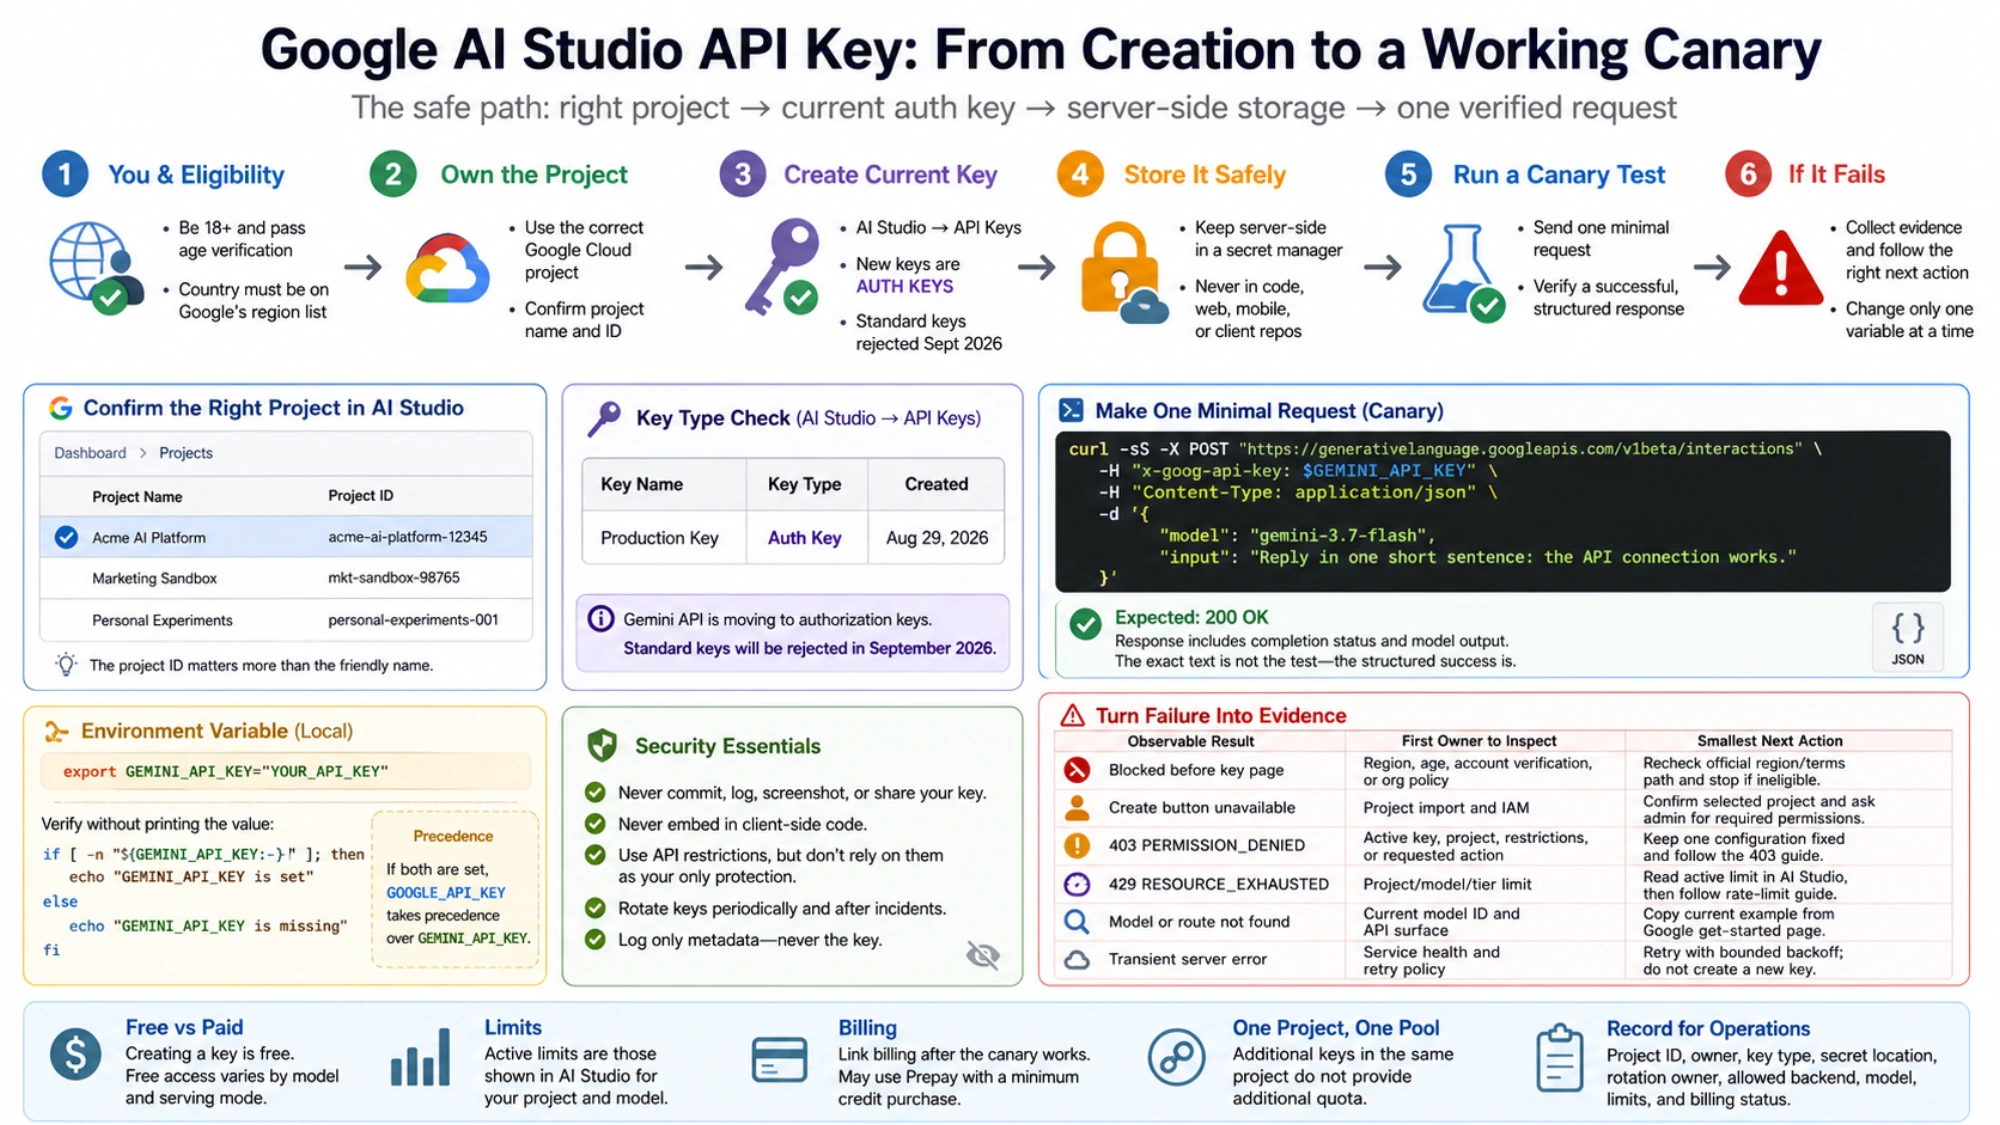2000x1125 pixels.
Task: Click the If It Fails step heading
Action: [x=1837, y=175]
